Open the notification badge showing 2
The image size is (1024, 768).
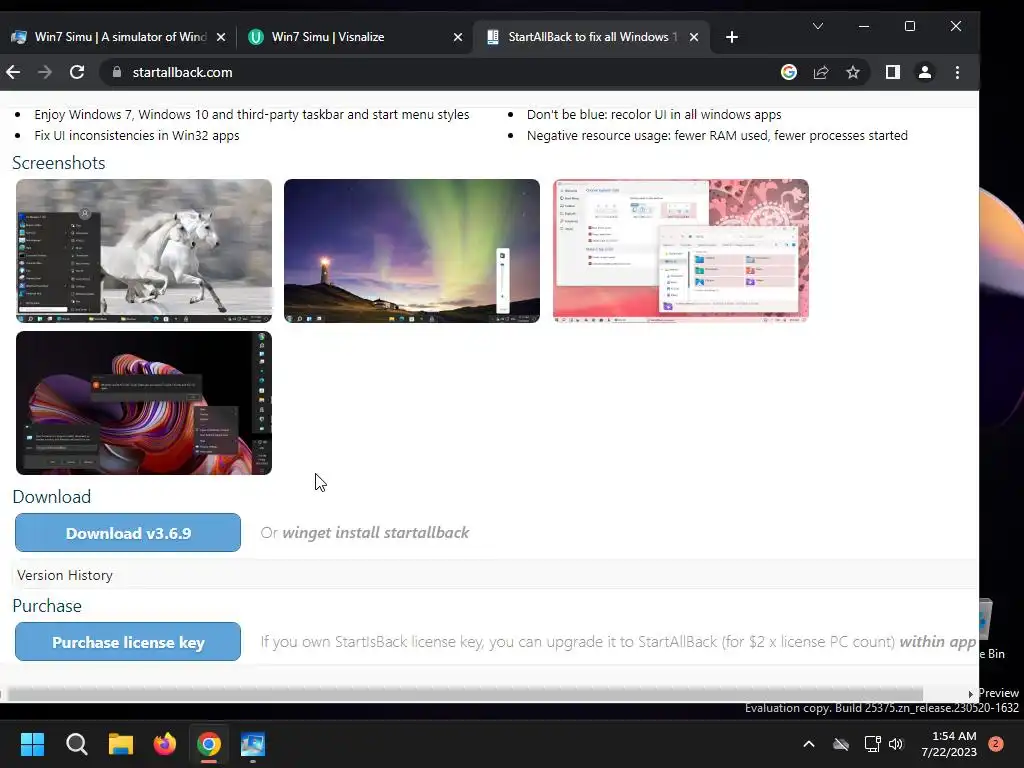(x=996, y=743)
